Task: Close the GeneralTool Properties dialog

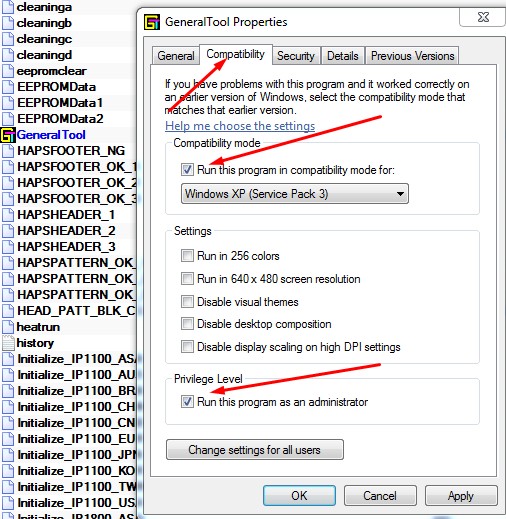Action: pyautogui.click(x=483, y=17)
